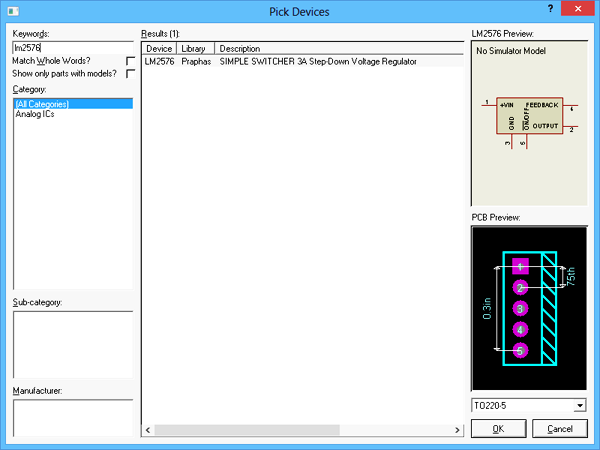
Task: Click the Cancel button
Action: [x=560, y=429]
